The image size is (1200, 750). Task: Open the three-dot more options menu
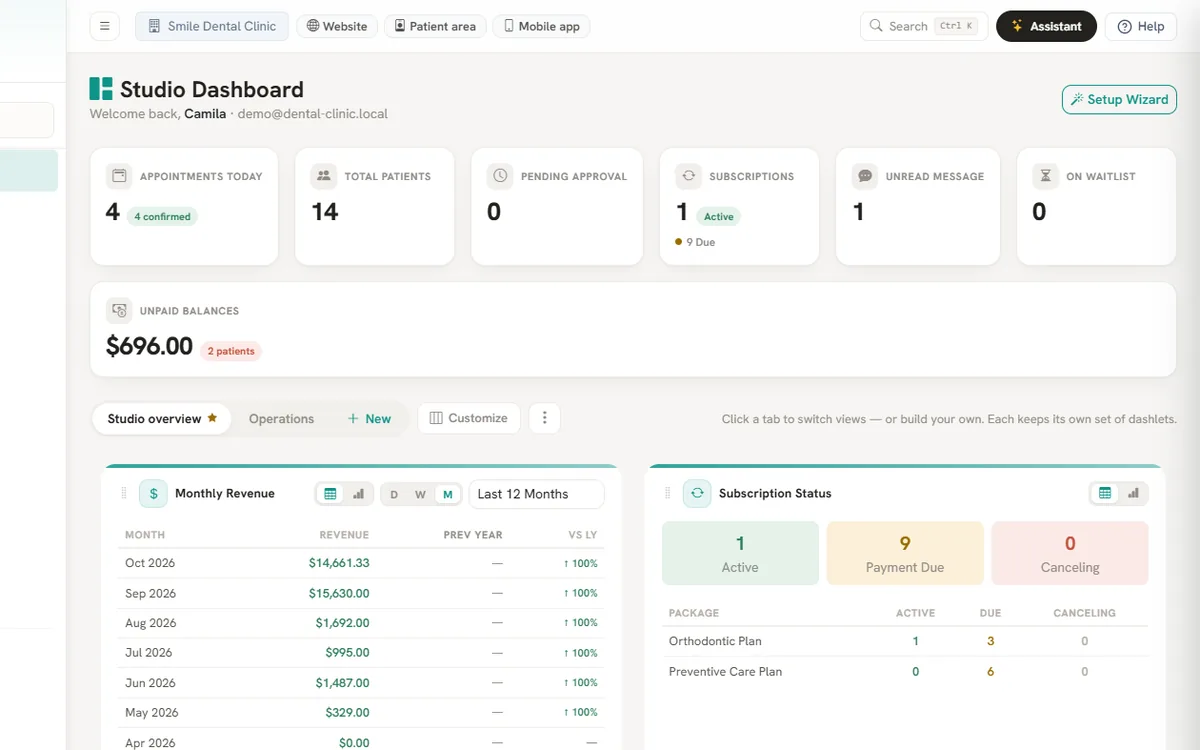[544, 418]
